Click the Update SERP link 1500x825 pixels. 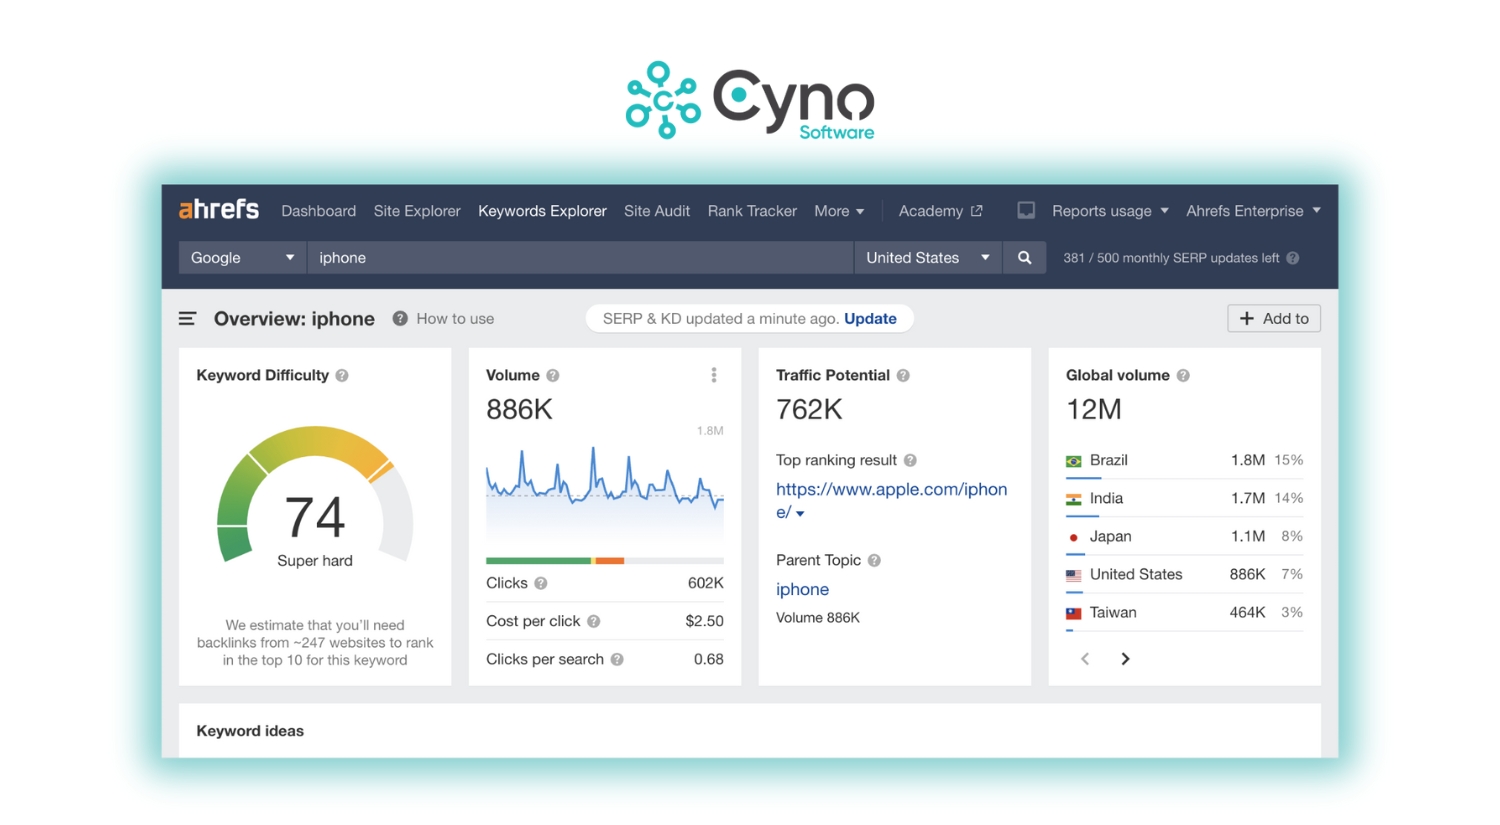870,319
